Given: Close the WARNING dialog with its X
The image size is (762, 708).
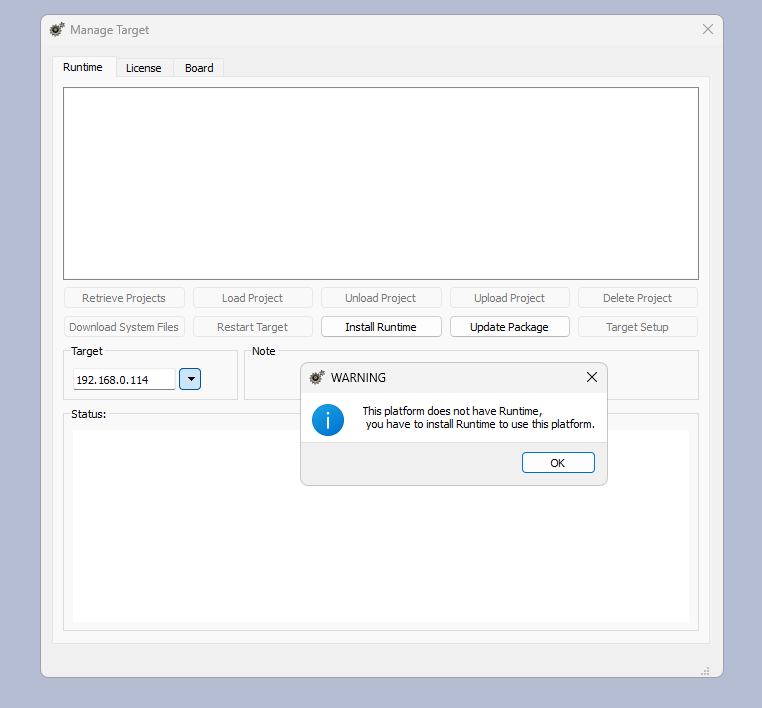Looking at the screenshot, I should coord(591,377).
